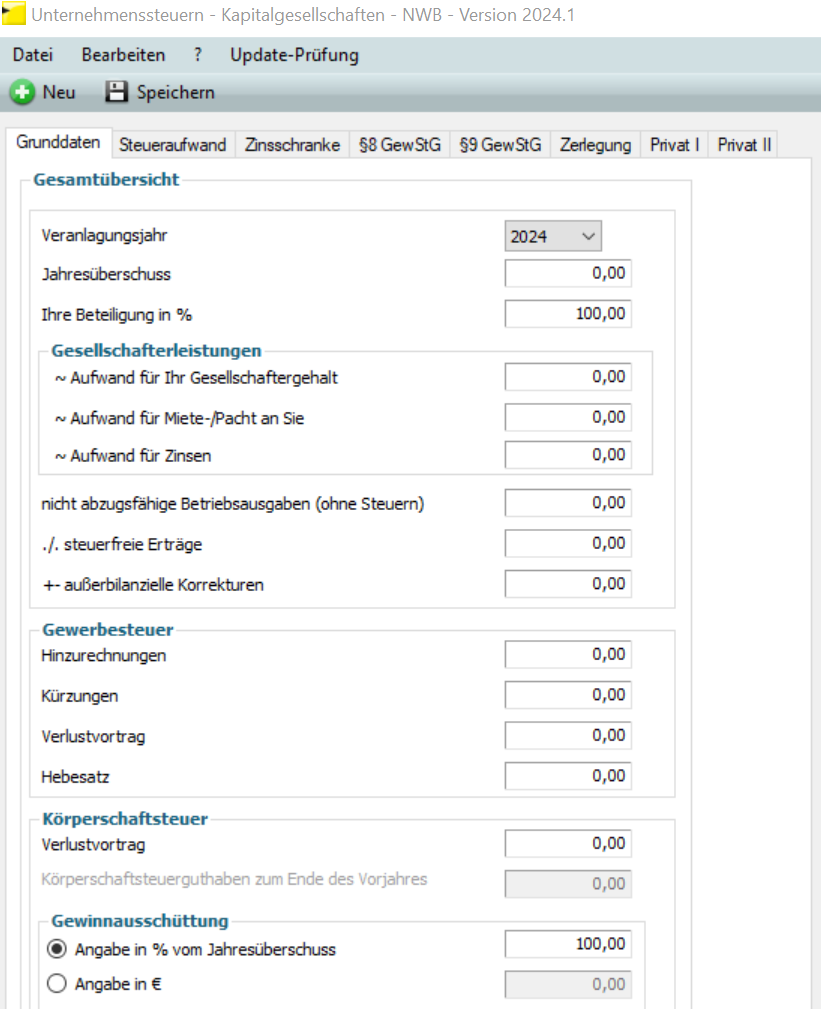
Task: Click the Update-Prüfung menu item
Action: pos(294,55)
